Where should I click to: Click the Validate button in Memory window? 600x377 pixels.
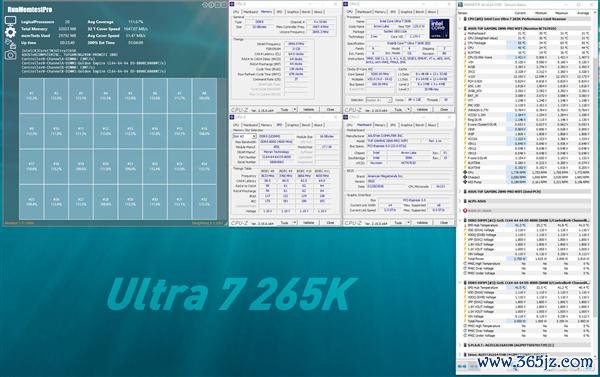tap(308, 109)
